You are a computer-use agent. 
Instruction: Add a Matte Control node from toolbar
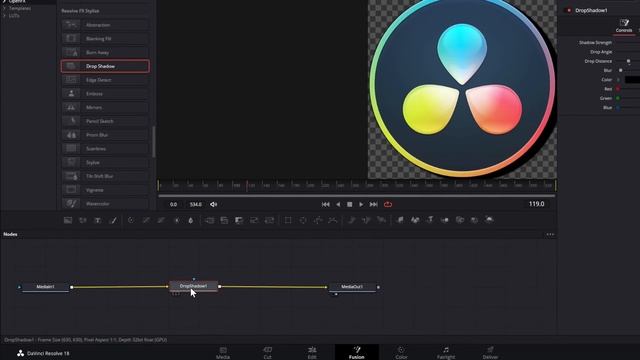(x=239, y=220)
